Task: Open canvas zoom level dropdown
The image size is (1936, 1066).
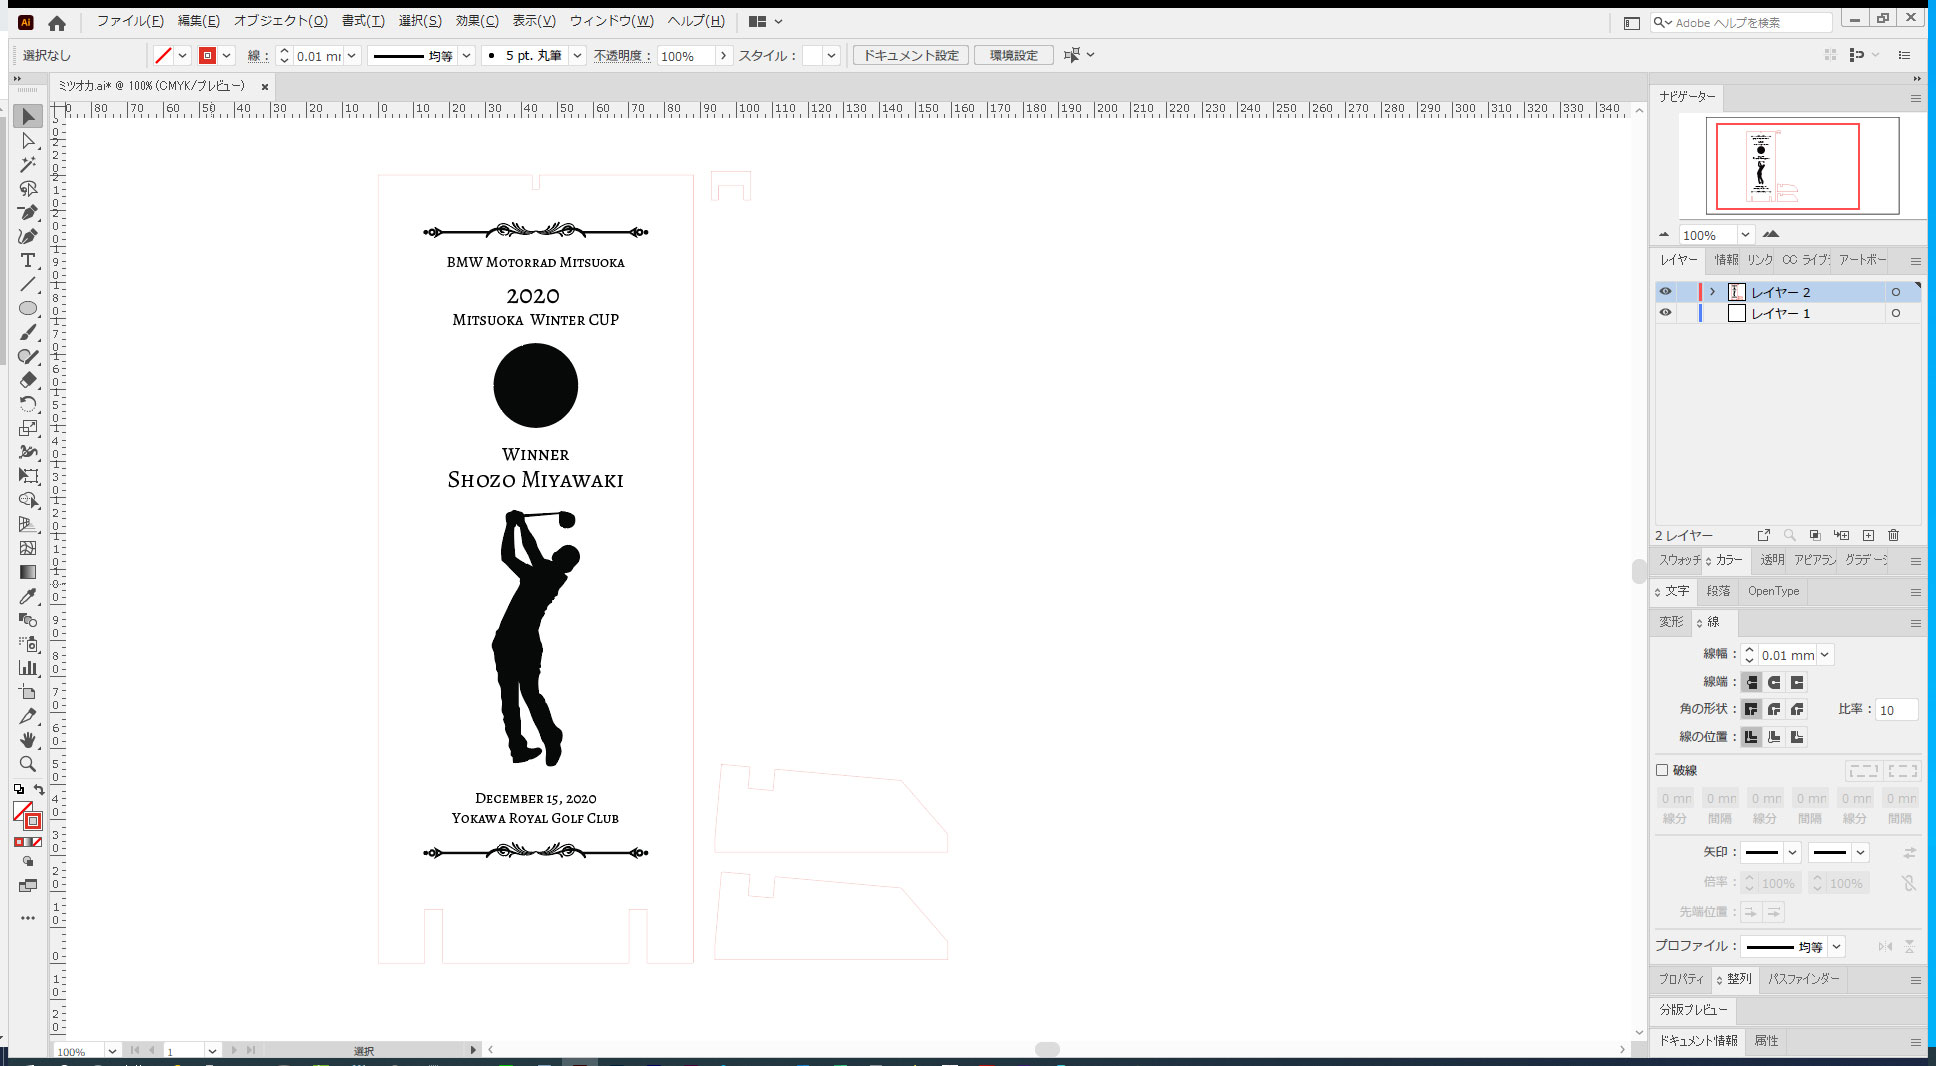Action: point(112,1051)
